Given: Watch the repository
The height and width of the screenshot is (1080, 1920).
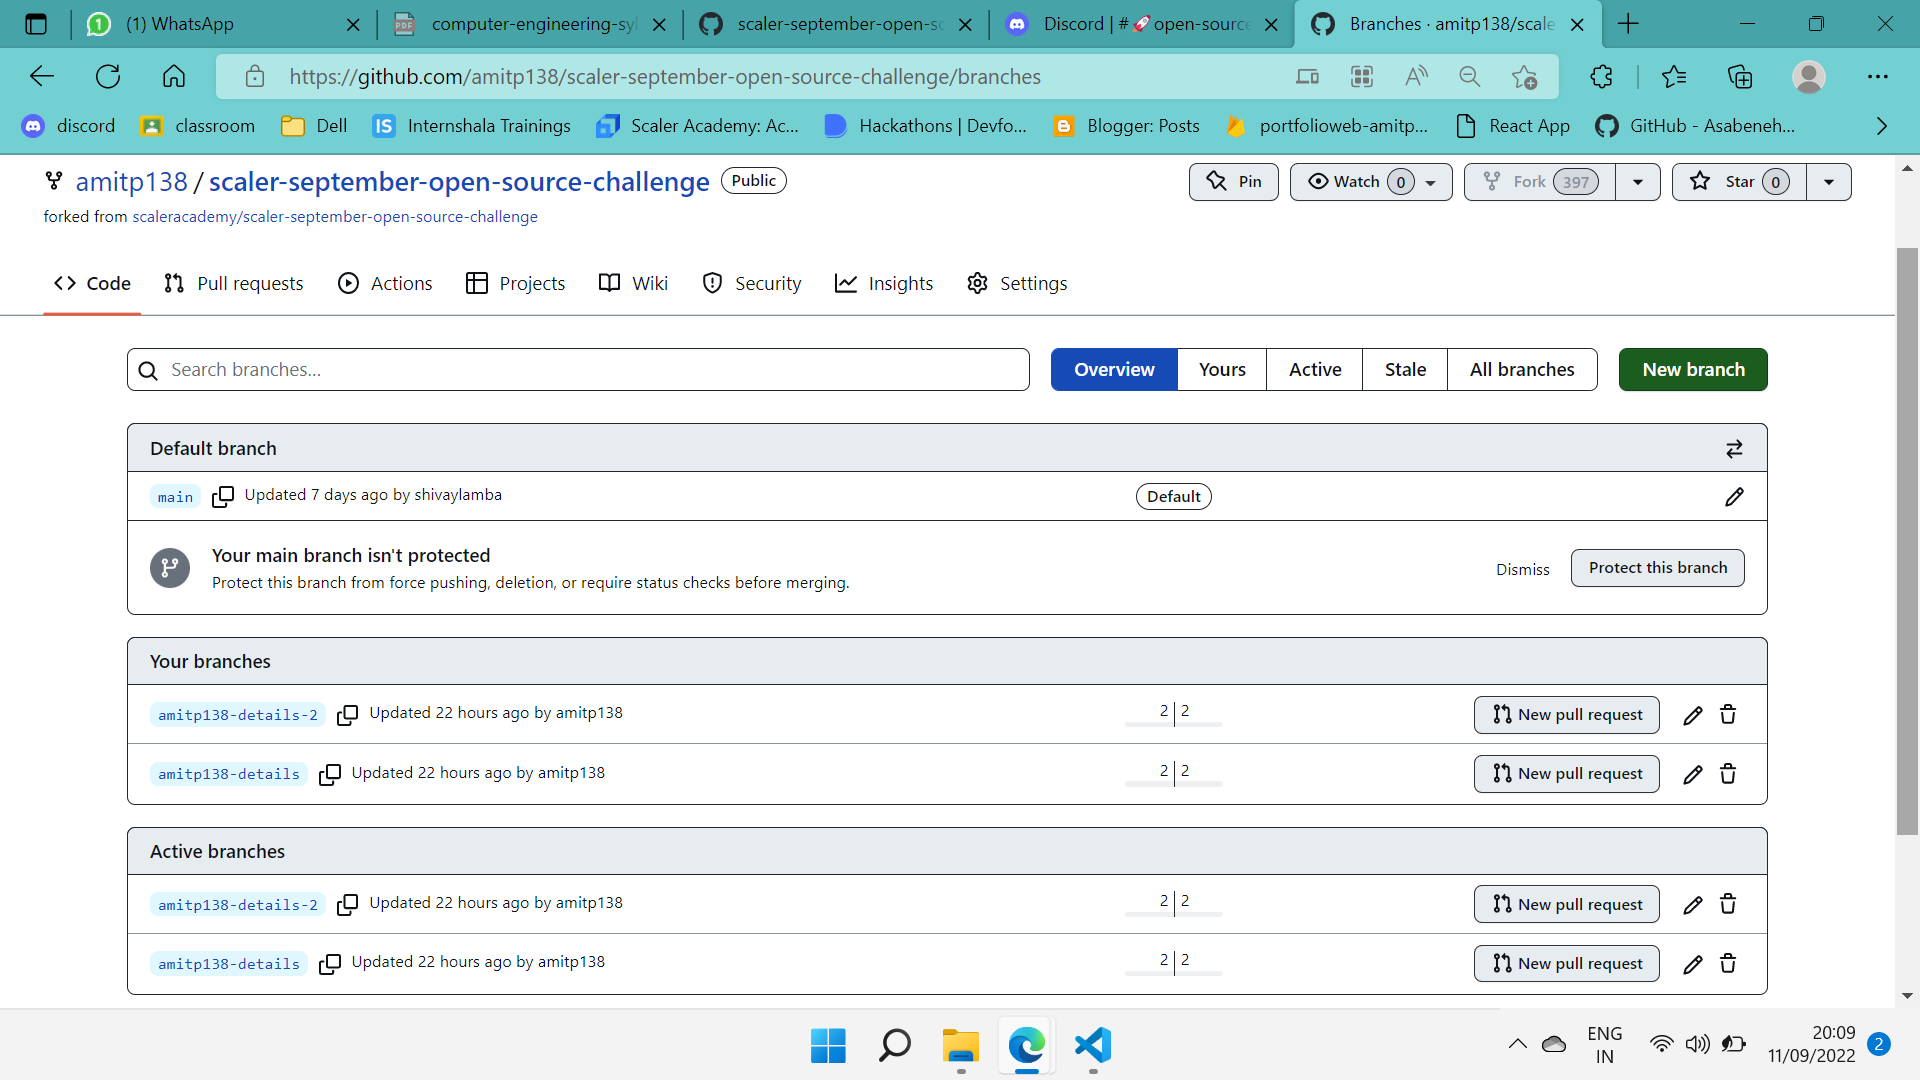Looking at the screenshot, I should click(1355, 182).
